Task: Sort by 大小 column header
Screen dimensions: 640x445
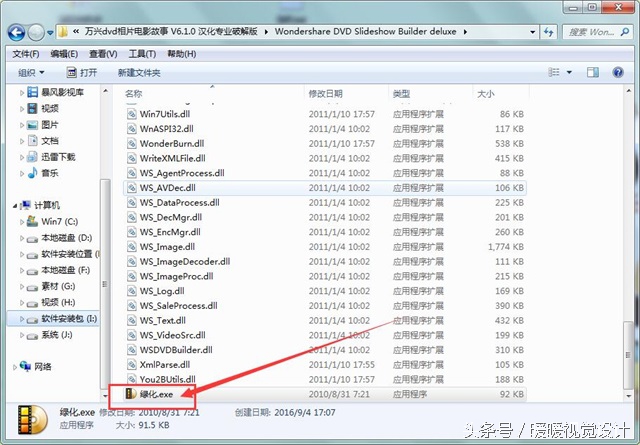Action: [x=486, y=94]
